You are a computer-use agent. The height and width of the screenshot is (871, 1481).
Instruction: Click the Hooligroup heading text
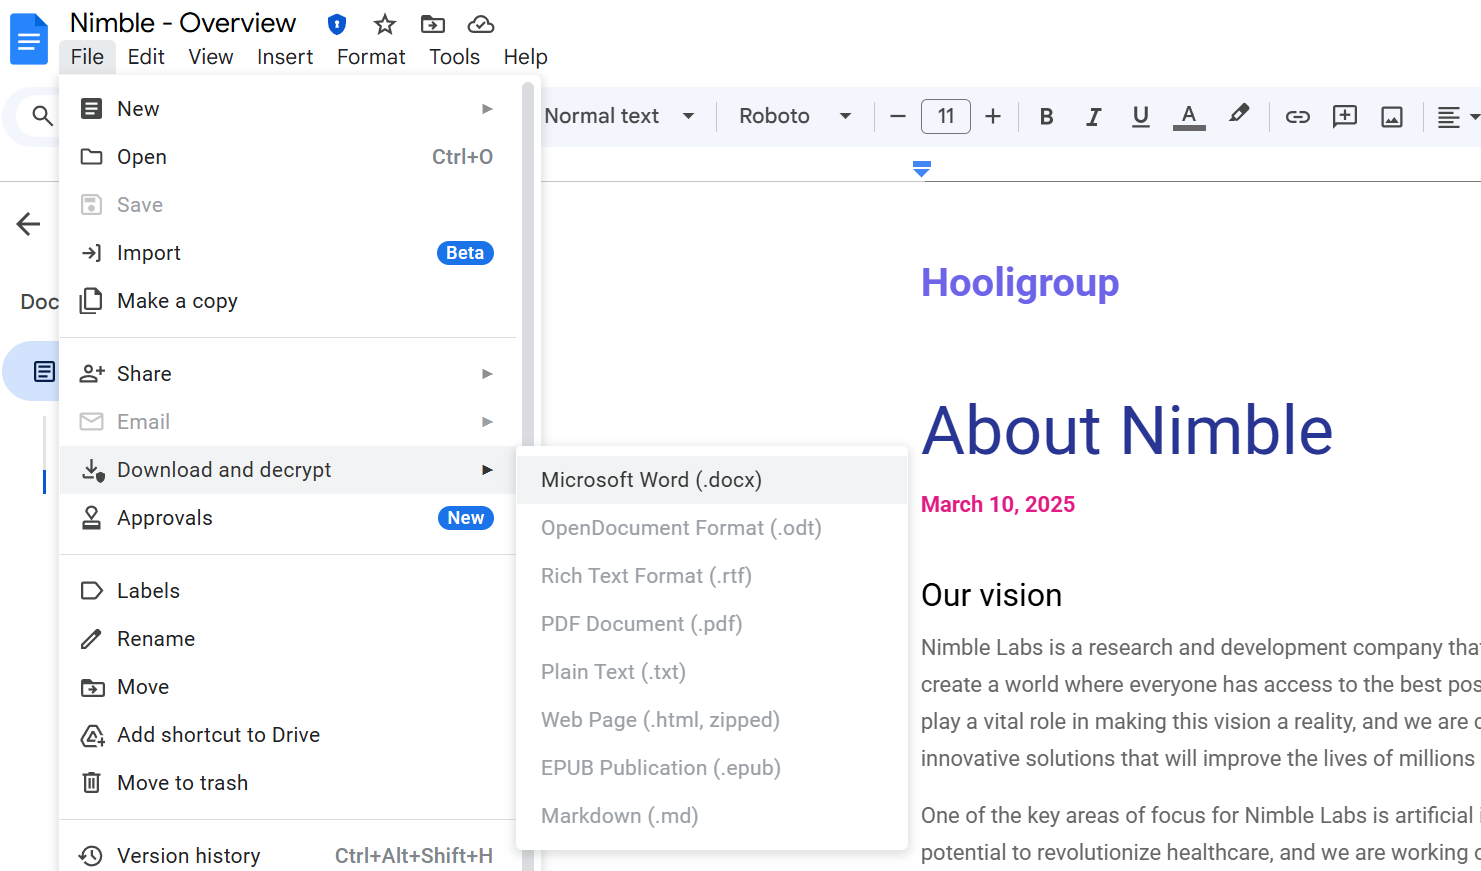(x=1020, y=283)
